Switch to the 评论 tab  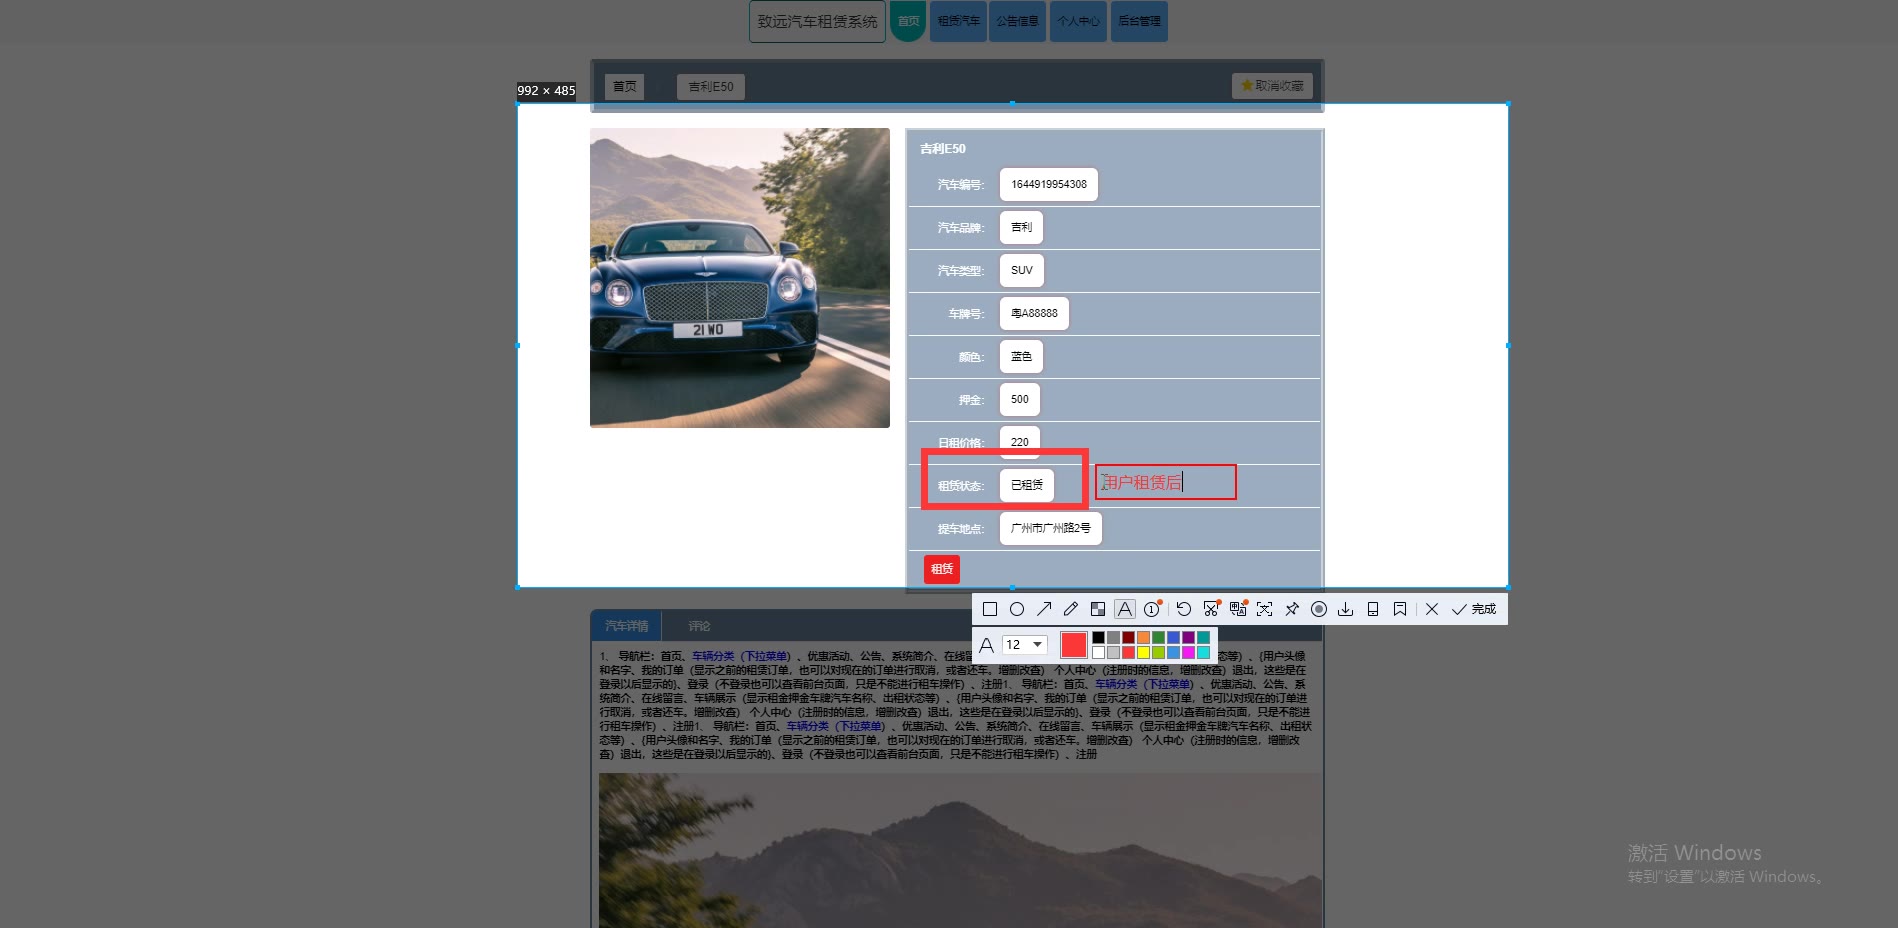(699, 626)
